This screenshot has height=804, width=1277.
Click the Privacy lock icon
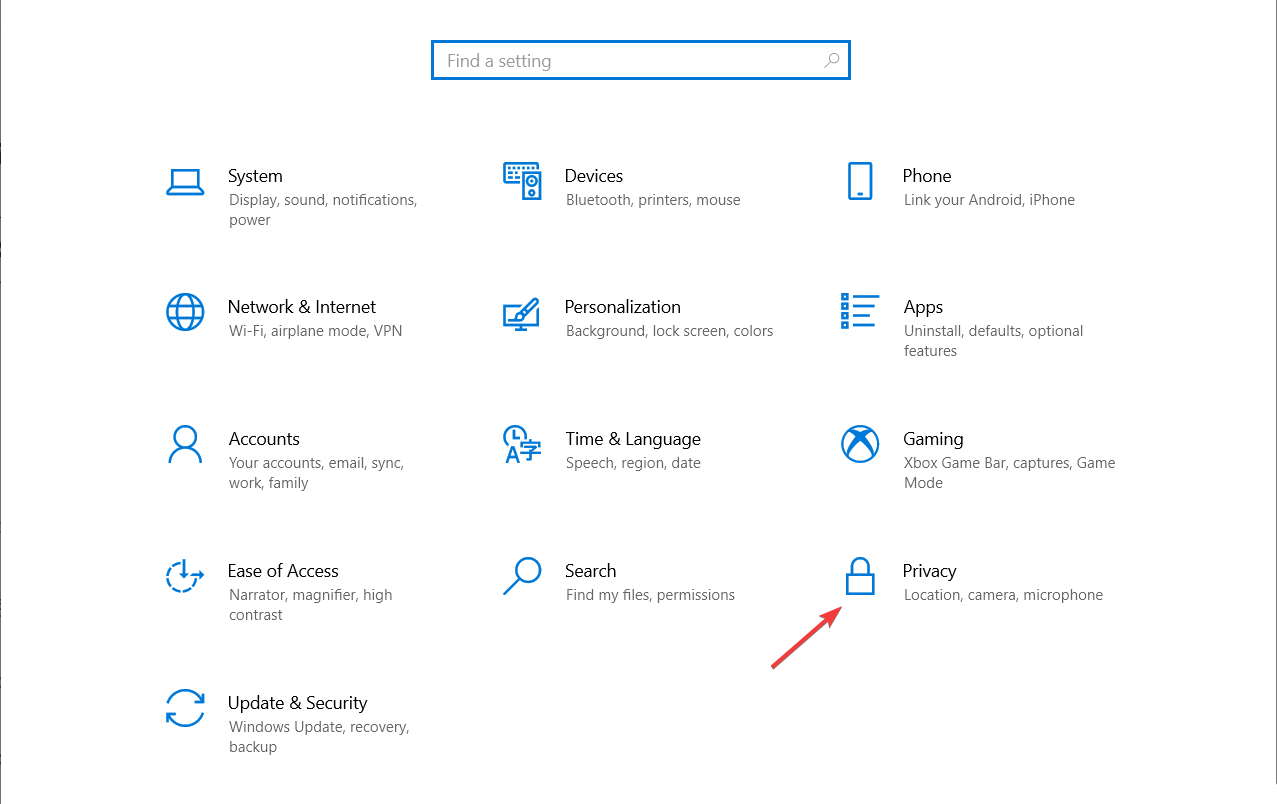(860, 577)
